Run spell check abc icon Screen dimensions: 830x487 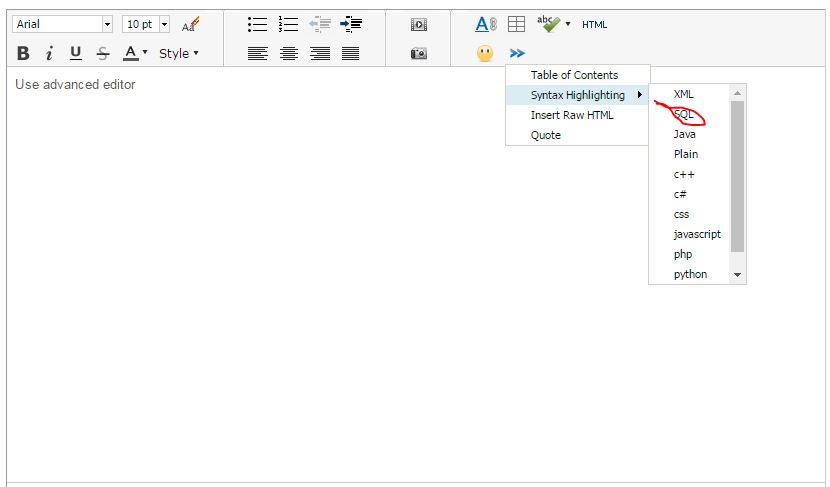(548, 24)
